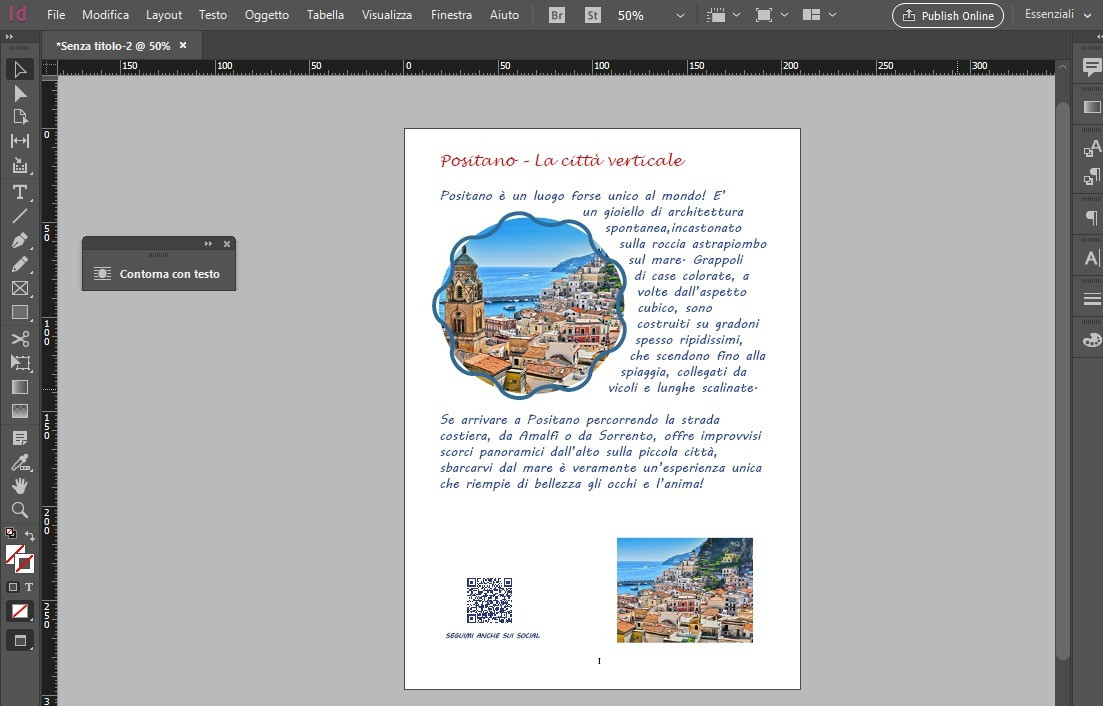Open the Layout menu
The height and width of the screenshot is (706, 1103).
(x=164, y=15)
